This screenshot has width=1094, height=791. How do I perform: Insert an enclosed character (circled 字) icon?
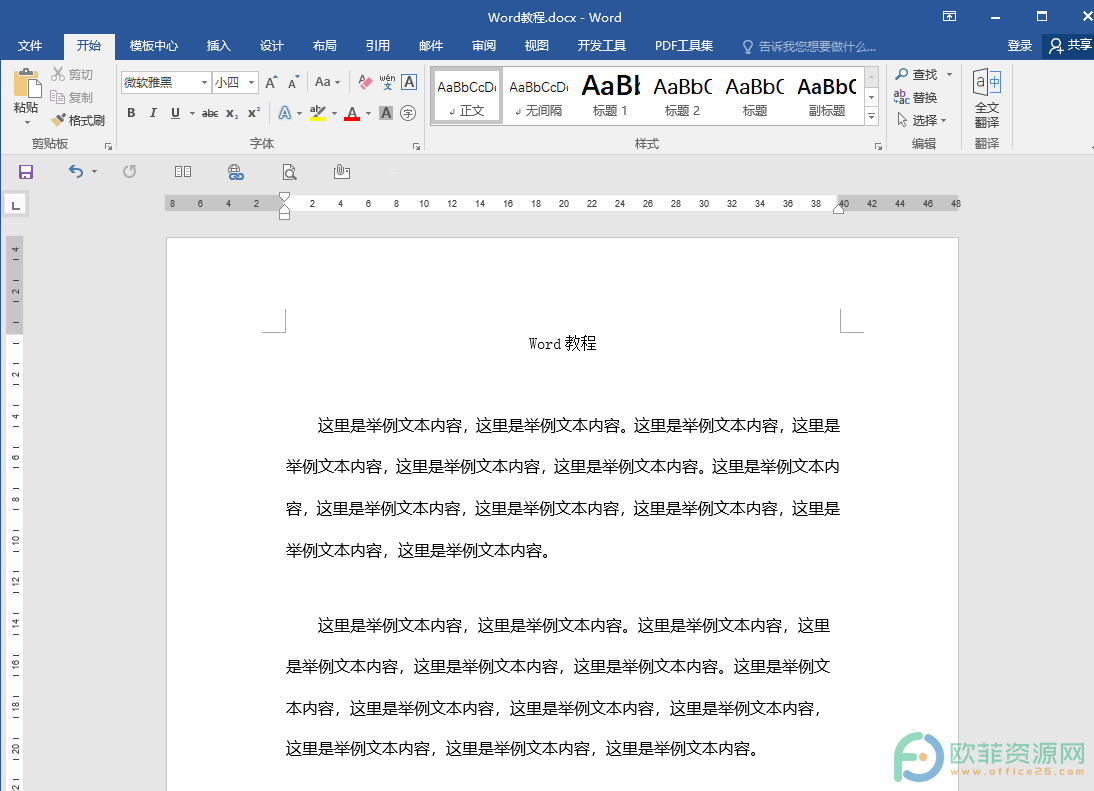(x=408, y=112)
